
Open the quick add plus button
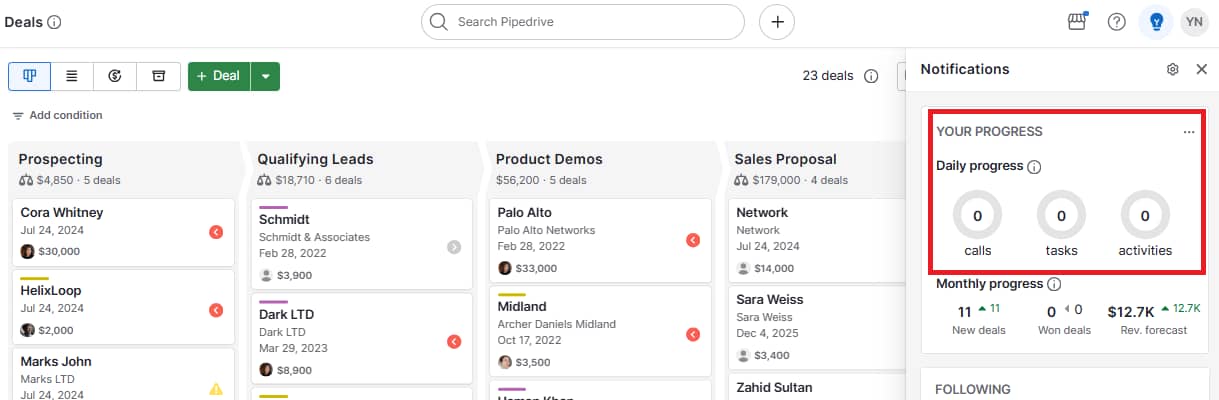click(777, 22)
